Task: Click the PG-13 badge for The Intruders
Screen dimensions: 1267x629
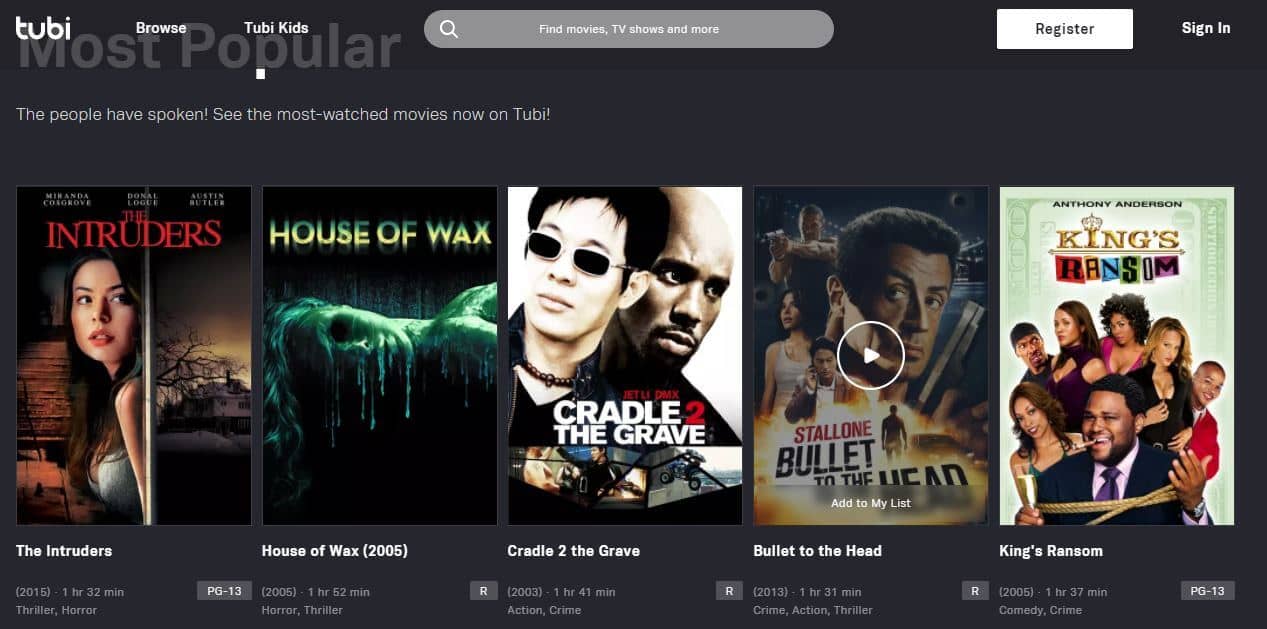Action: point(225,591)
